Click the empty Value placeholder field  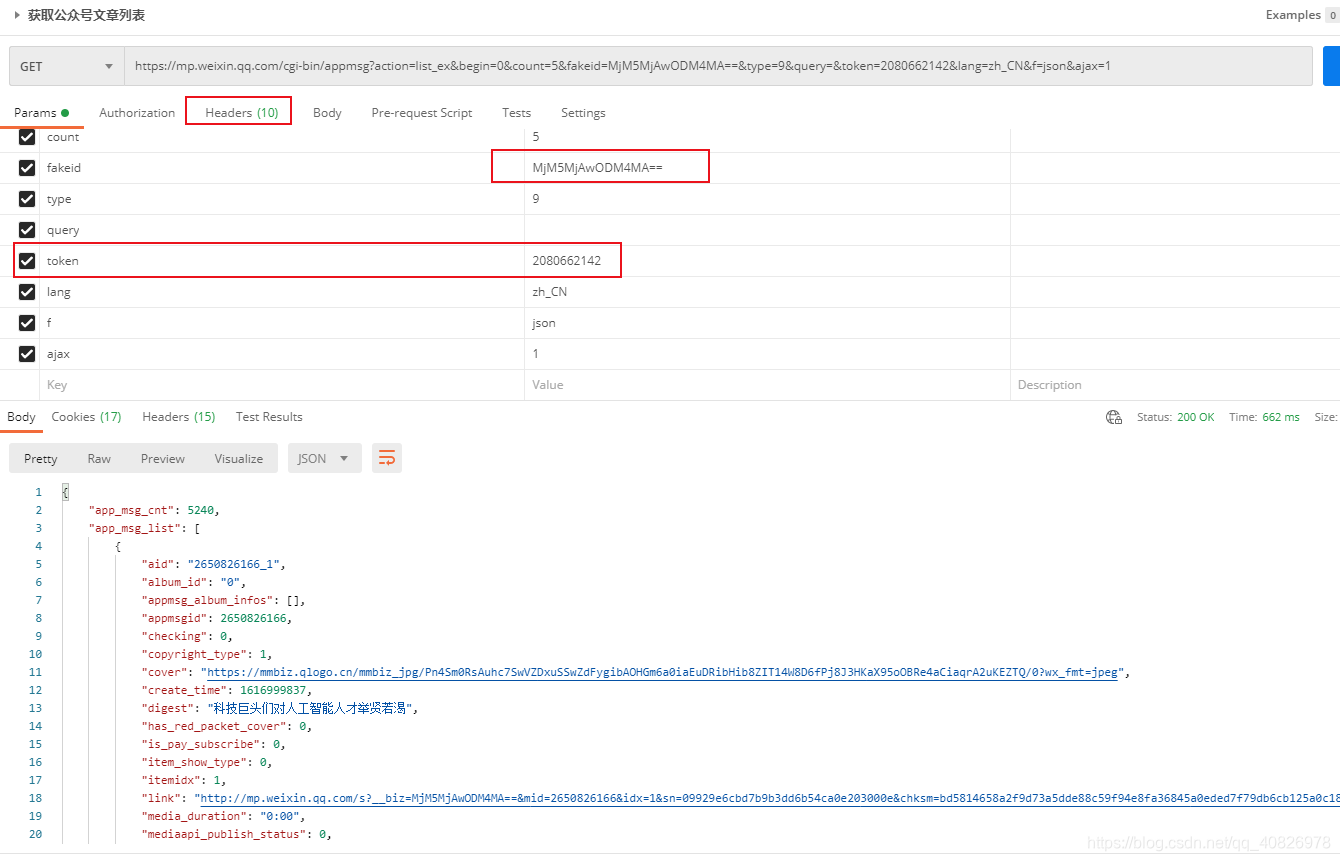pos(767,385)
